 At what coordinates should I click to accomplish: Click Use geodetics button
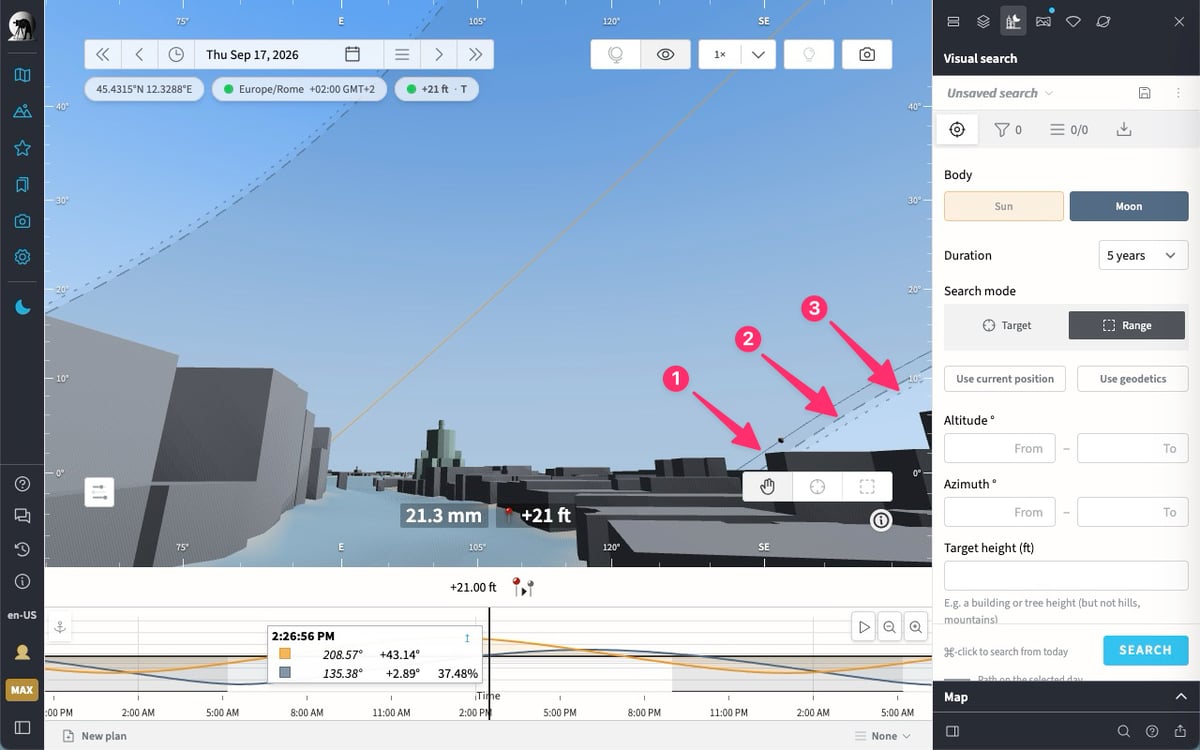1133,379
